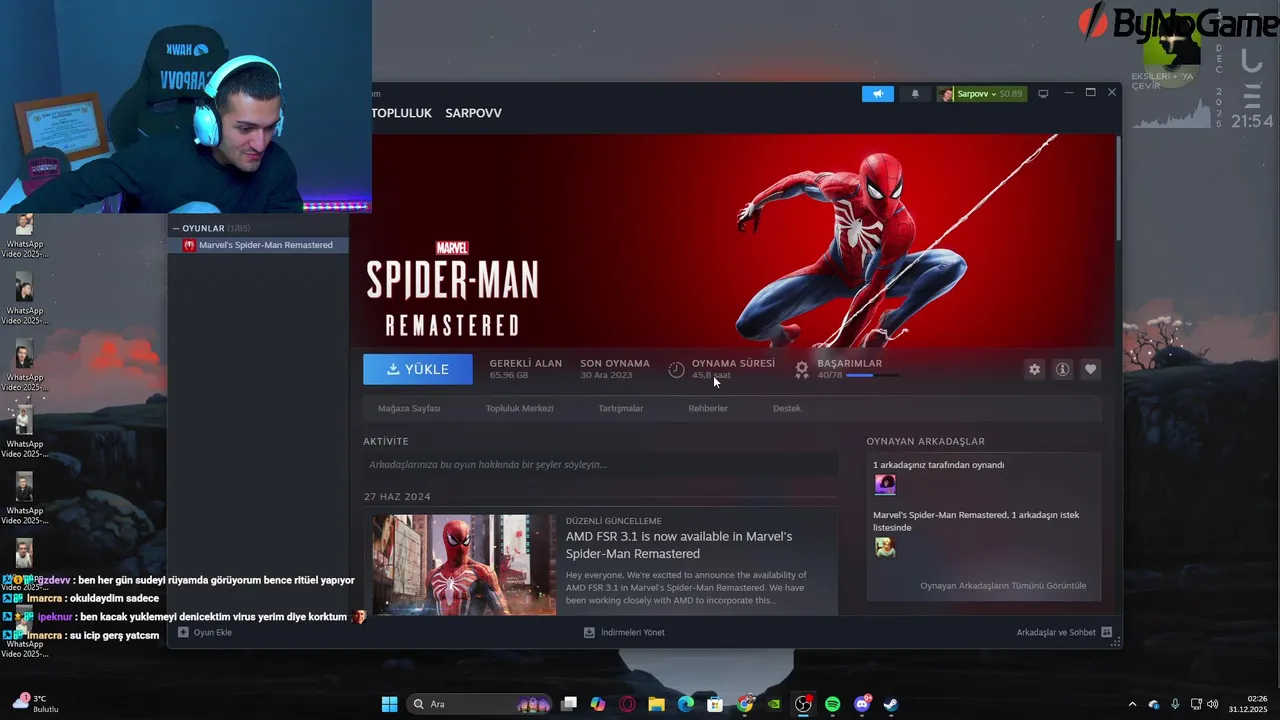Click the BAŞARIMLAR 40/78 label
Image resolution: width=1280 pixels, height=720 pixels.
[850, 369]
